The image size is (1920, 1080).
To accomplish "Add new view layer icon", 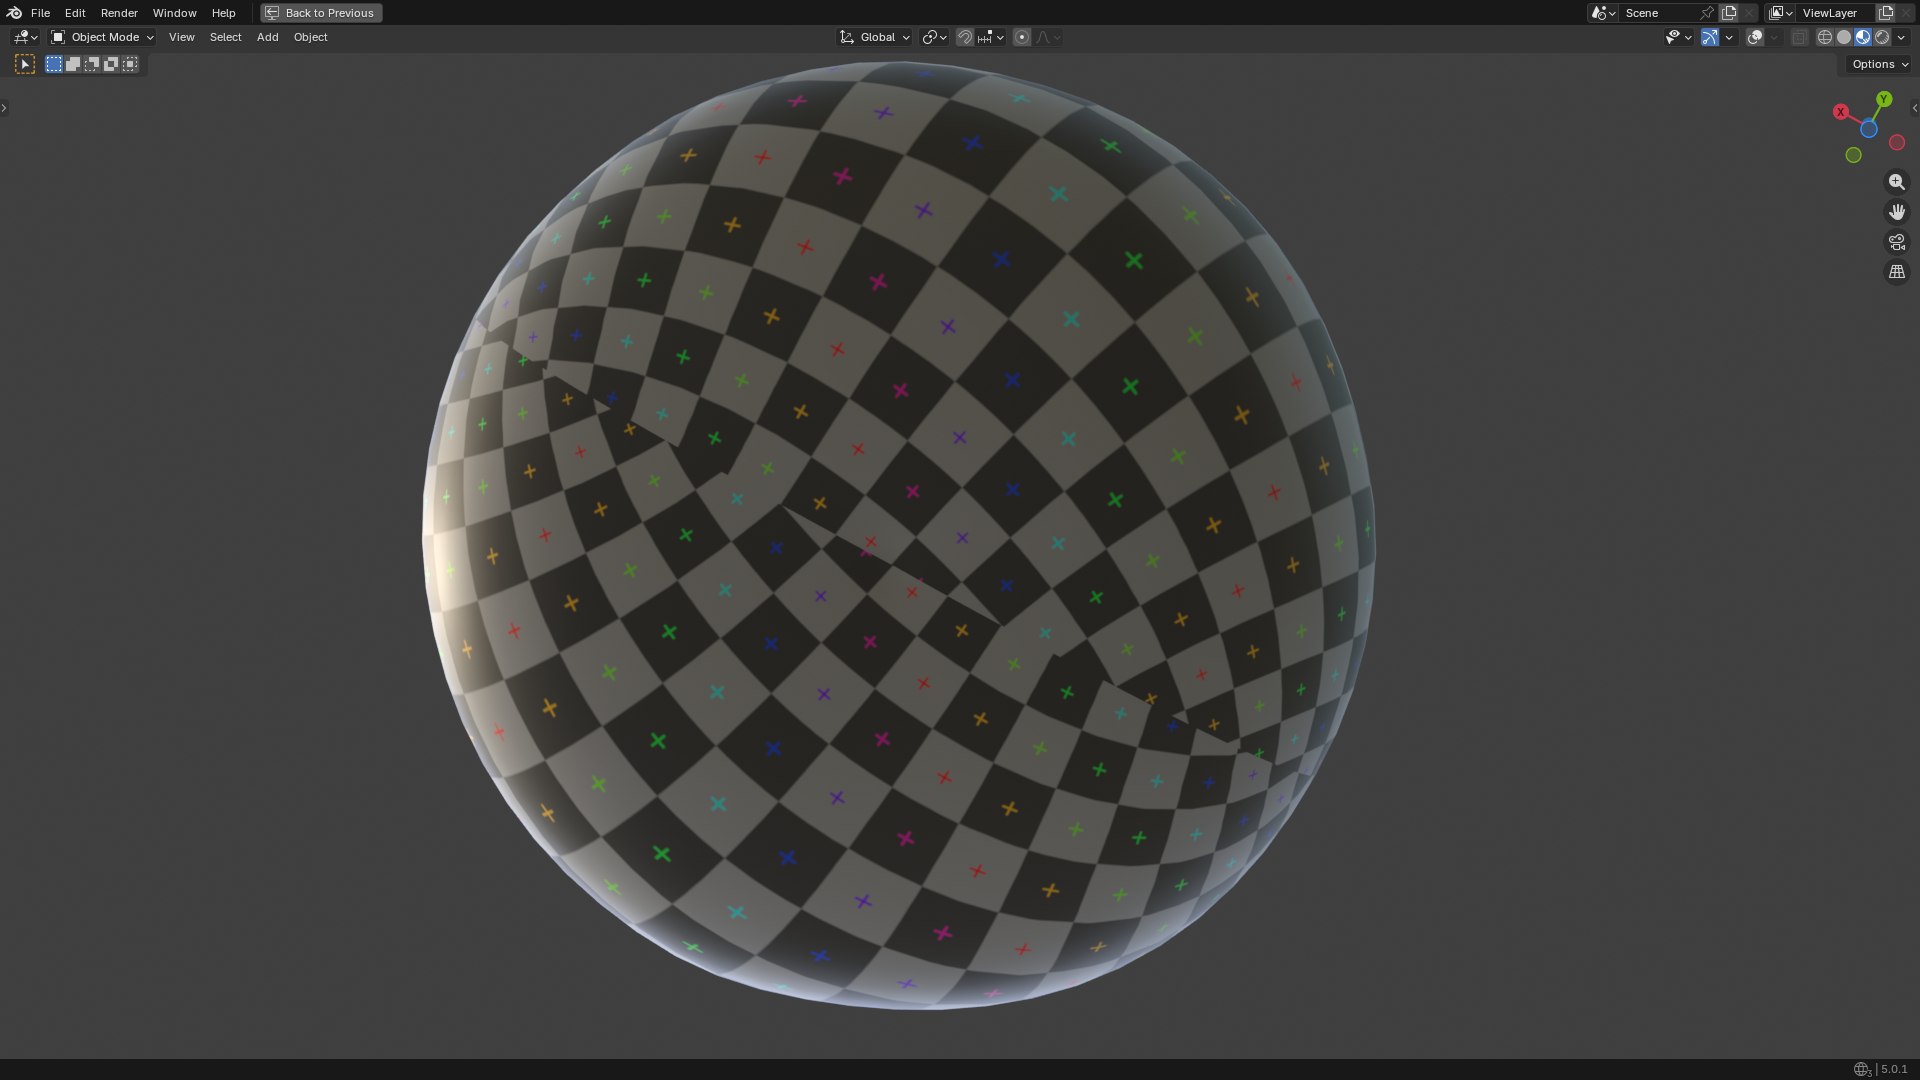I will point(1886,13).
